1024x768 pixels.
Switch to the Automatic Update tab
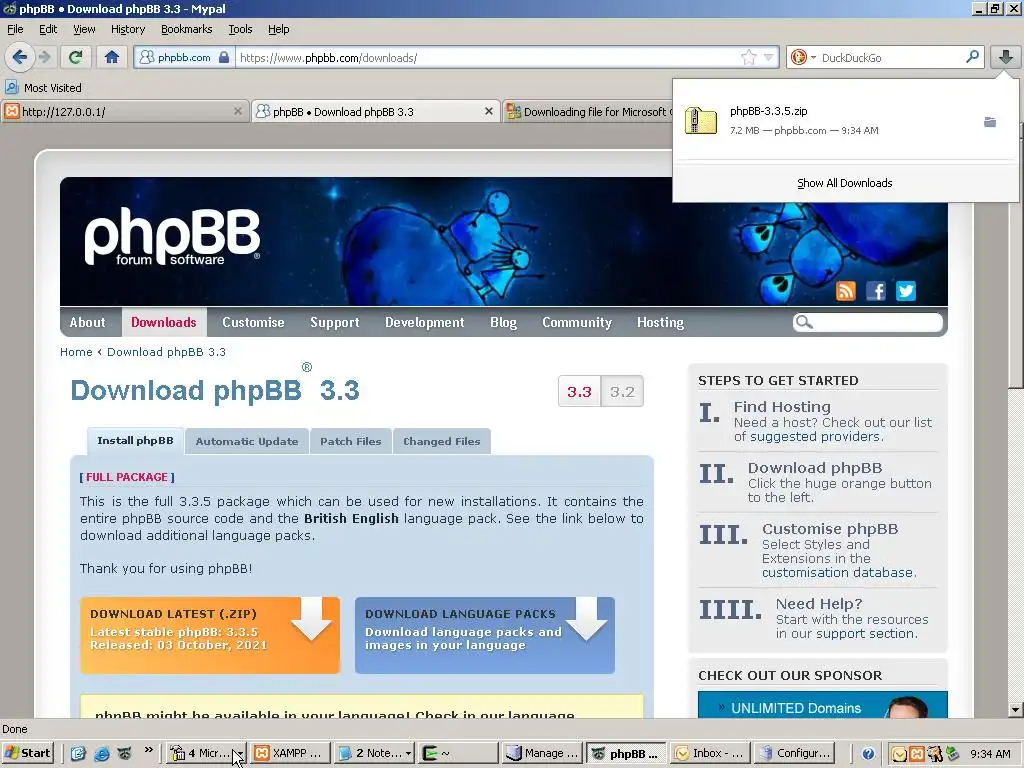tap(247, 441)
